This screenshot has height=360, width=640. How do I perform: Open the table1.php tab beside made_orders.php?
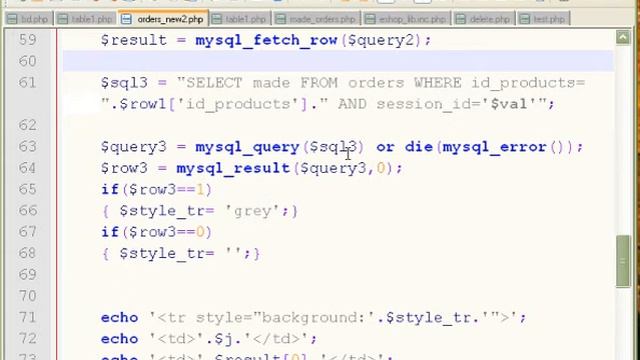240,19
